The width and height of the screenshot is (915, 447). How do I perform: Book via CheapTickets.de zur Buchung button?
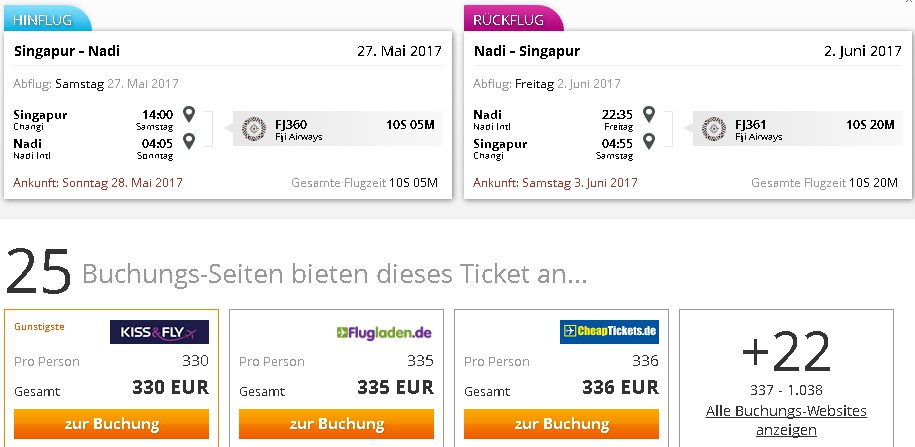pos(561,424)
